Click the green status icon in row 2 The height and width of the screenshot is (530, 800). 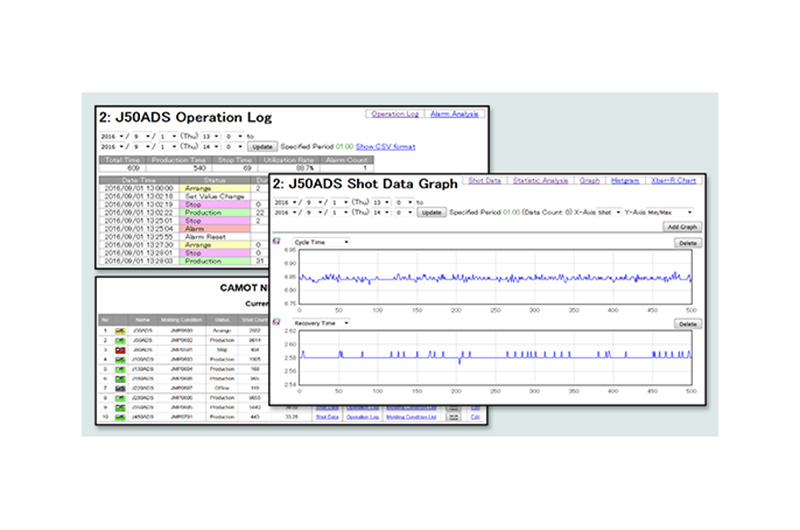[x=120, y=340]
